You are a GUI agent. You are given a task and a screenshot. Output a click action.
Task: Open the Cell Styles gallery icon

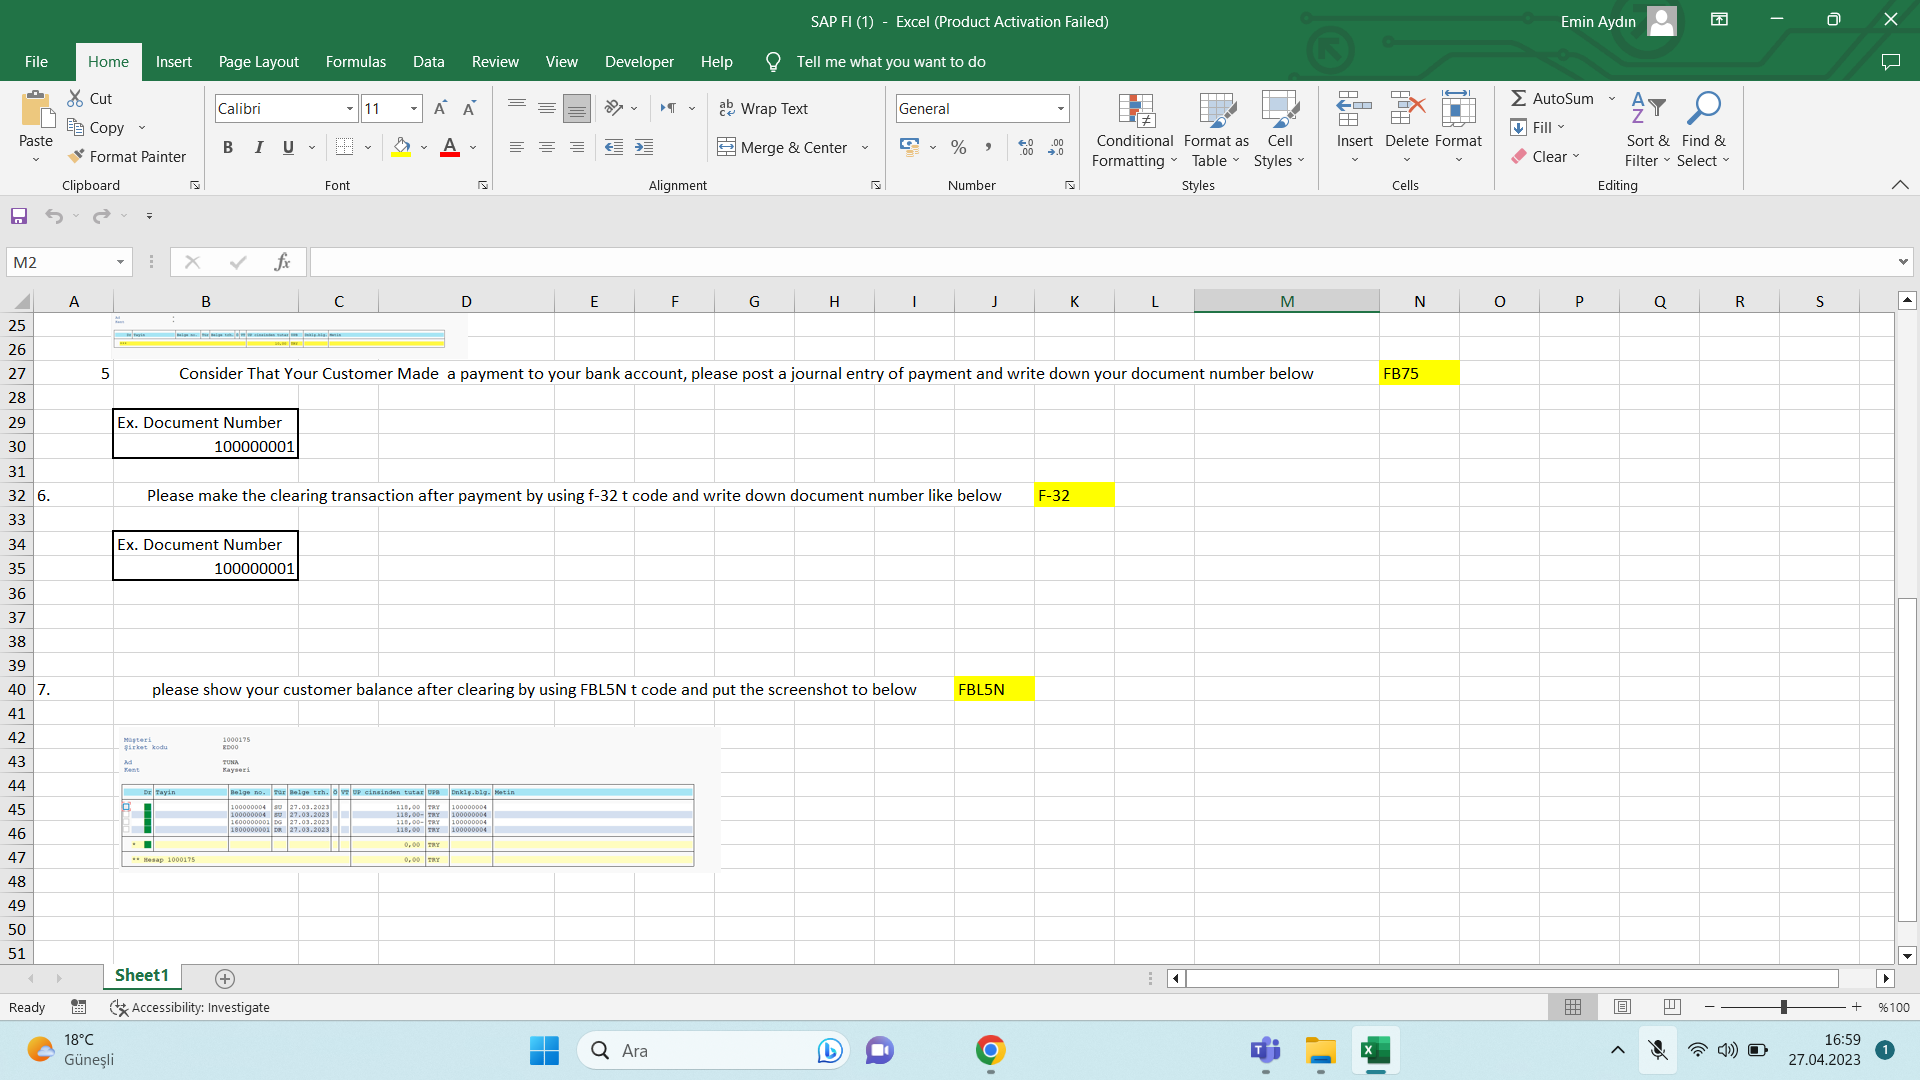click(x=1280, y=111)
